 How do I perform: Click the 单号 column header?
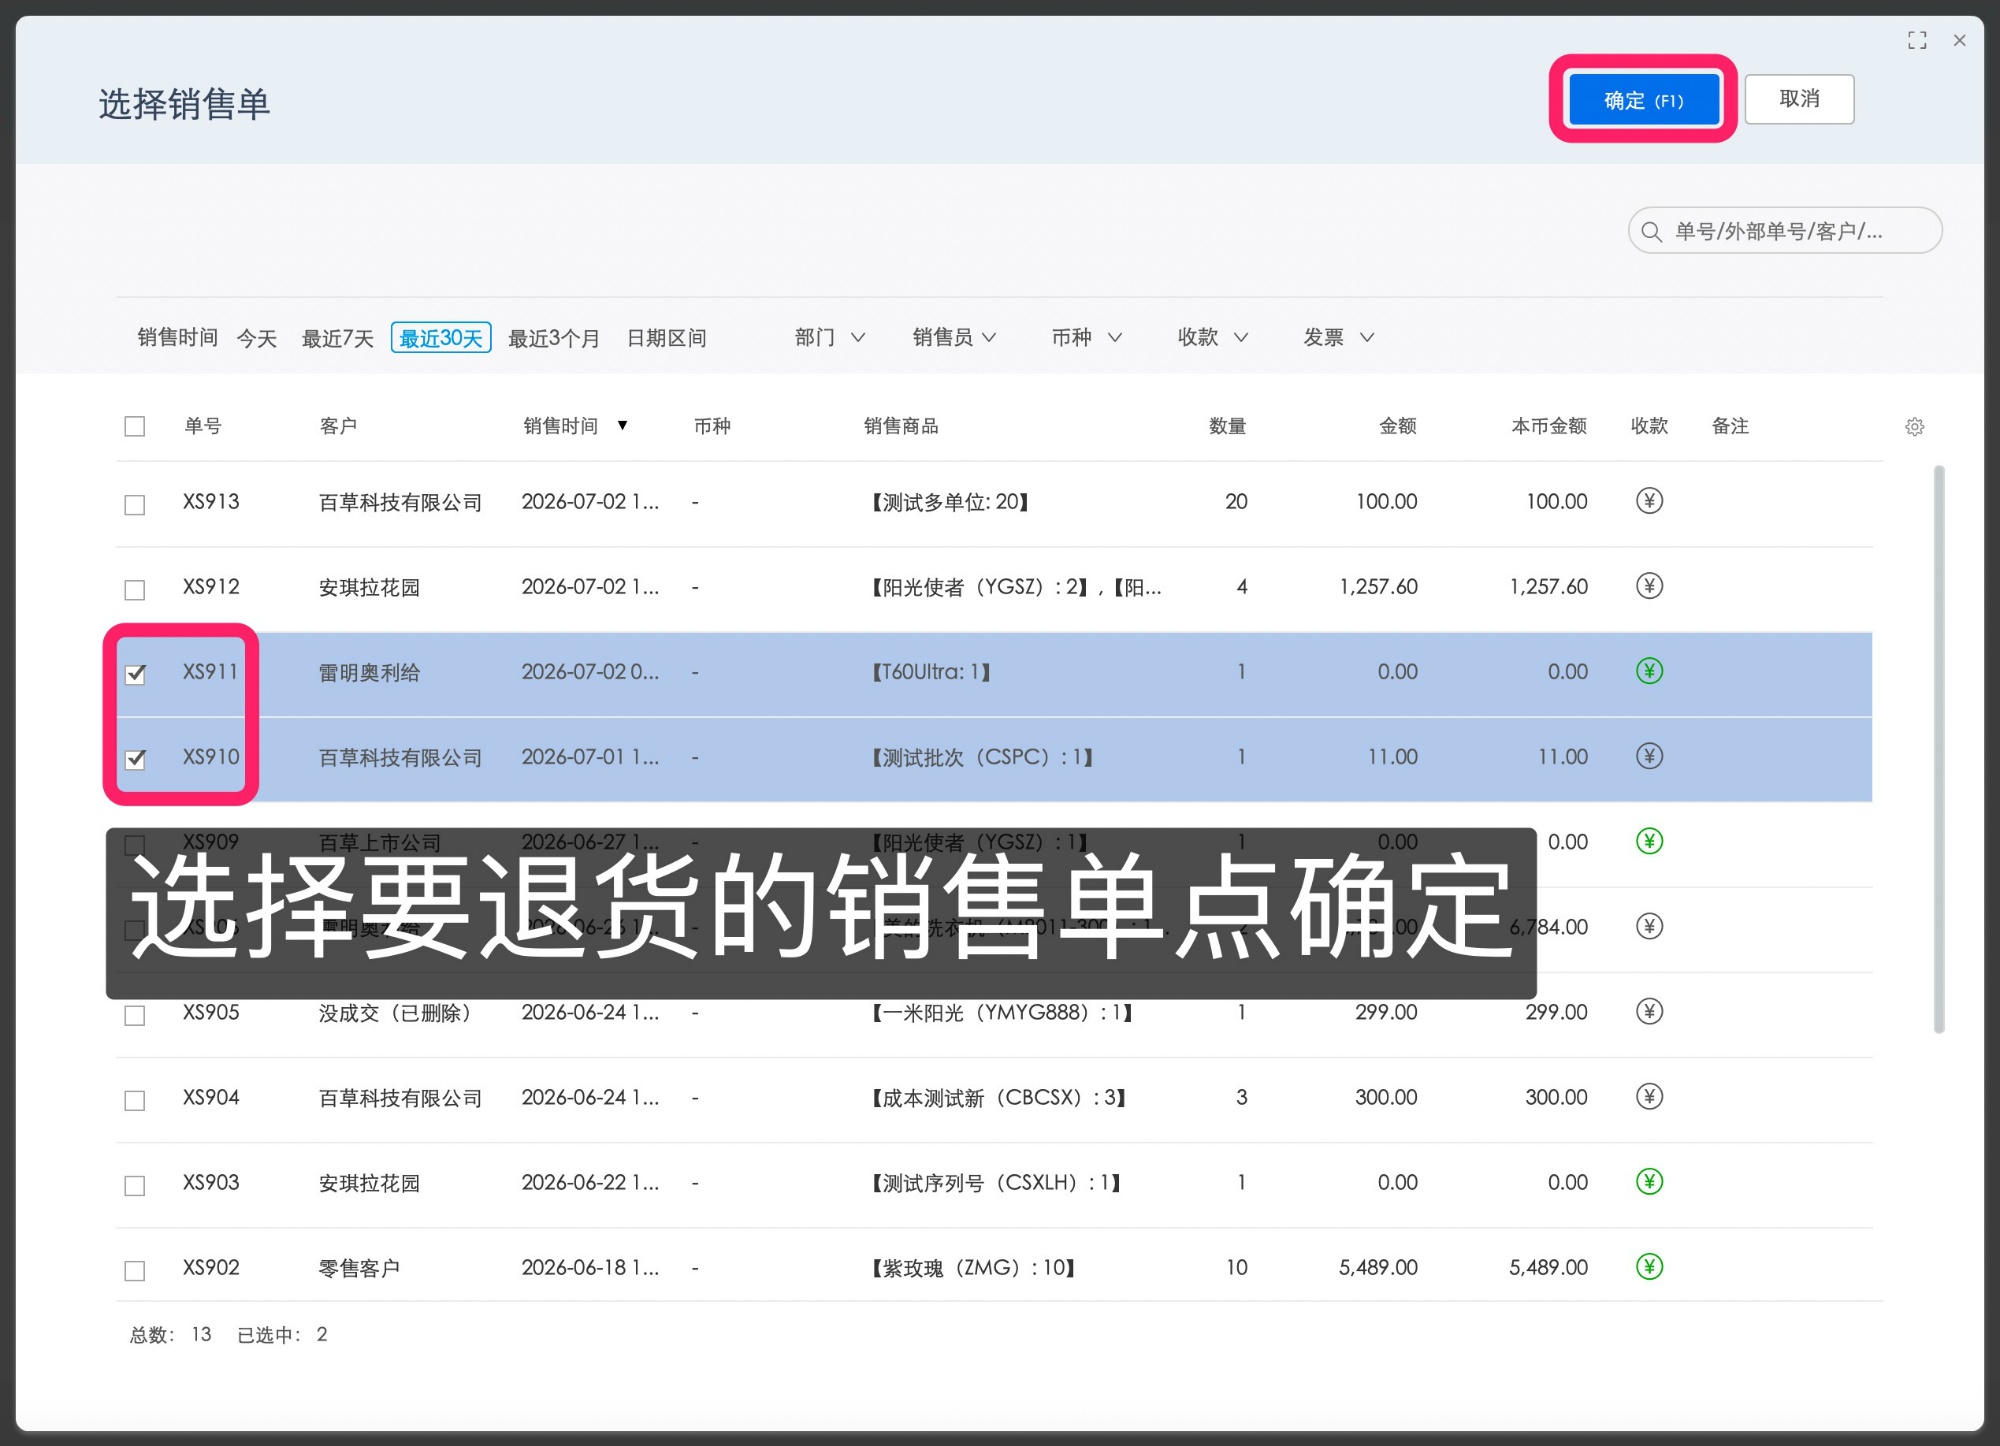point(203,426)
